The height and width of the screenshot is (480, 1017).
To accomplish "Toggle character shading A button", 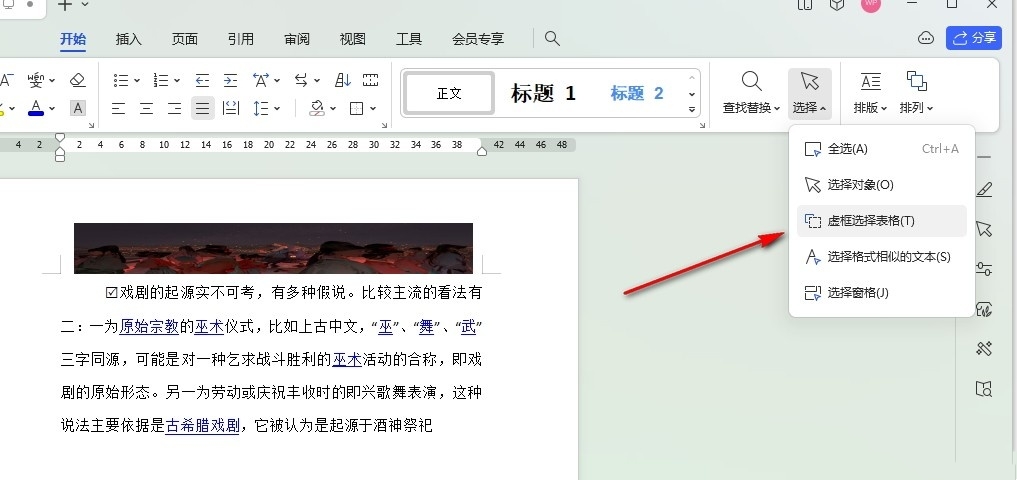I will pos(78,108).
